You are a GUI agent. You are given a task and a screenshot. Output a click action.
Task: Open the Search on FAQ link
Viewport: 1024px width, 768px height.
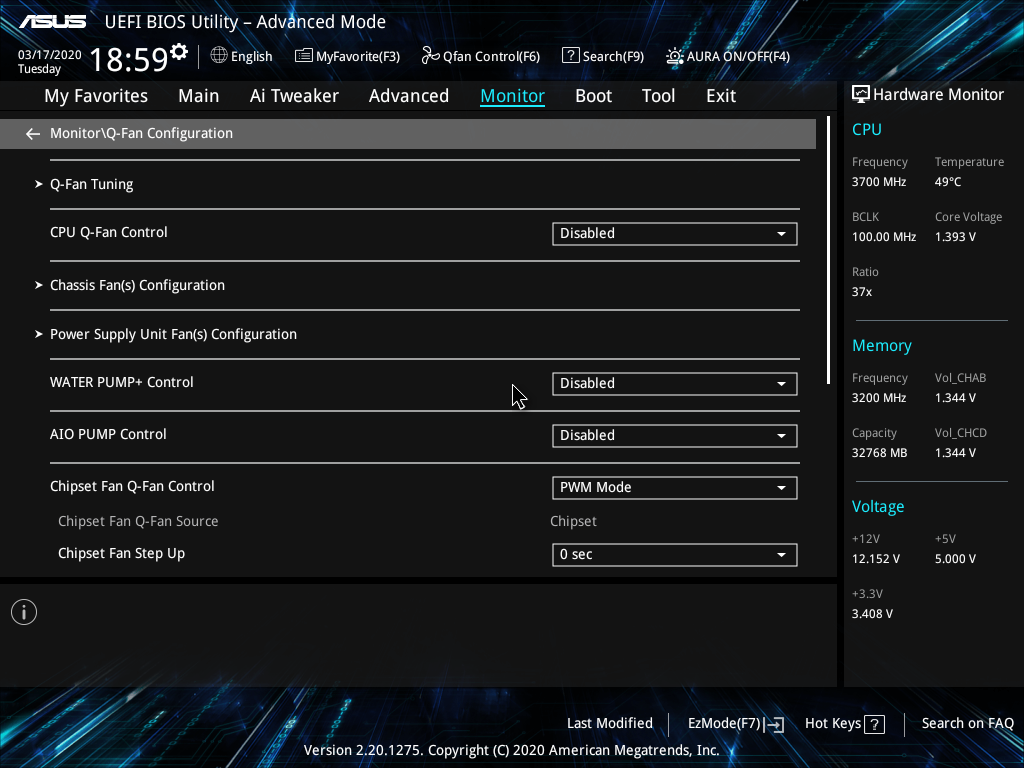[x=967, y=724]
